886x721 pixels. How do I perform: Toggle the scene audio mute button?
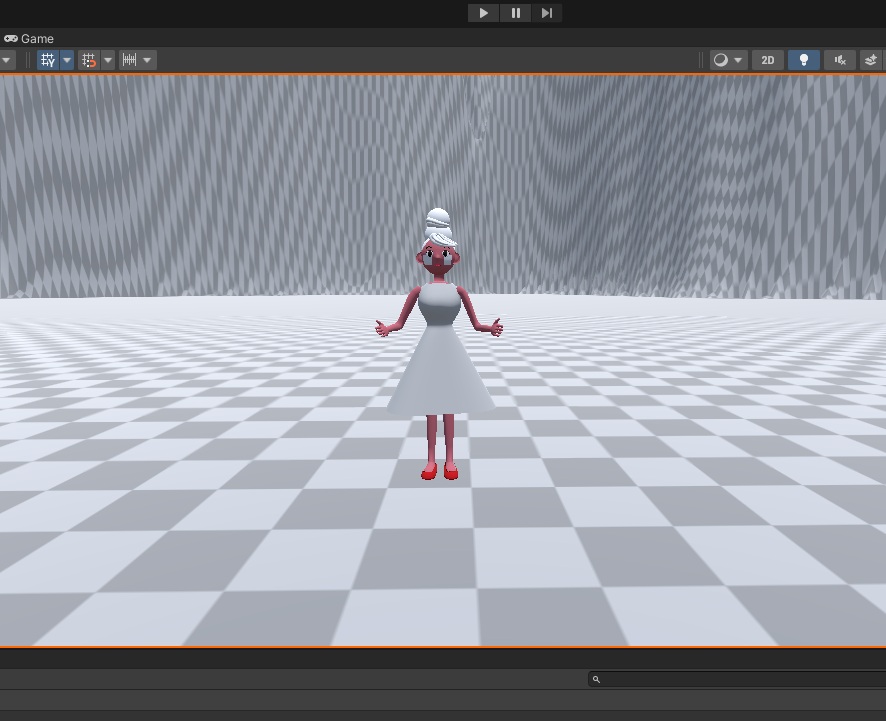tap(841, 60)
